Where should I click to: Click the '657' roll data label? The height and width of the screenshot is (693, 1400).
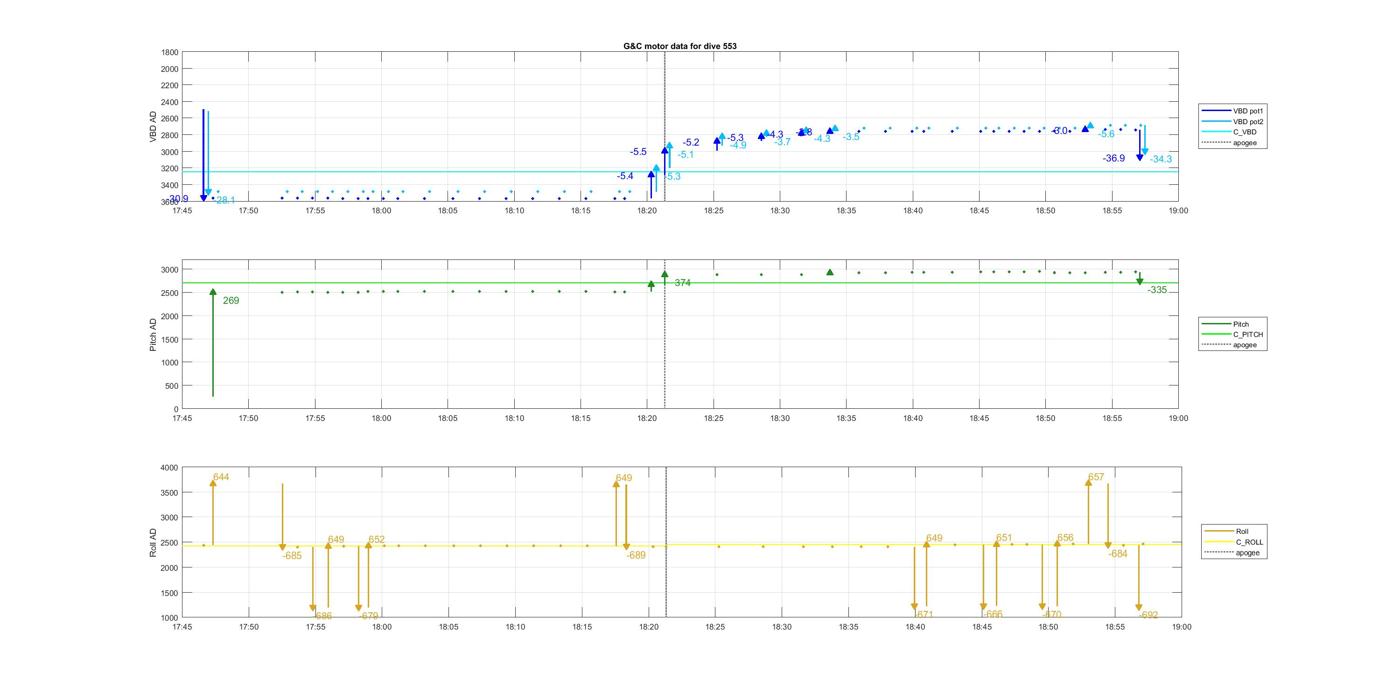pyautogui.click(x=1096, y=477)
